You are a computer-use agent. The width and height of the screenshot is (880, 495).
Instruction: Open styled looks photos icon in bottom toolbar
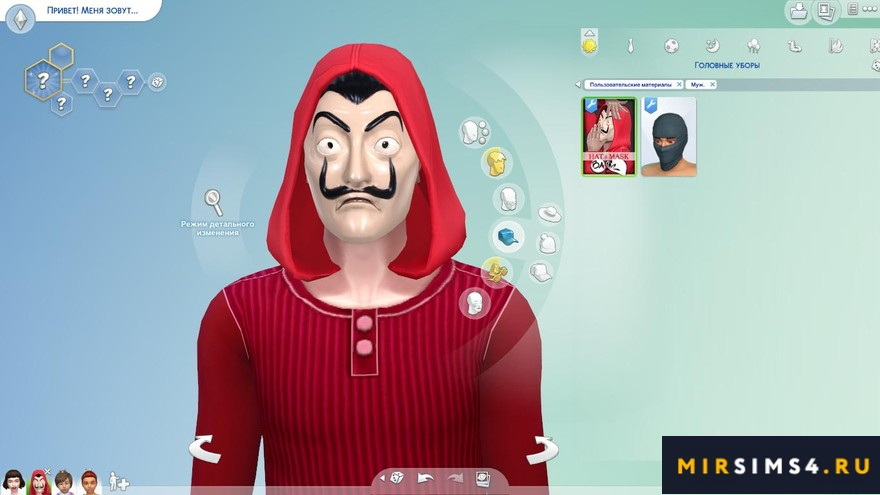pos(483,479)
